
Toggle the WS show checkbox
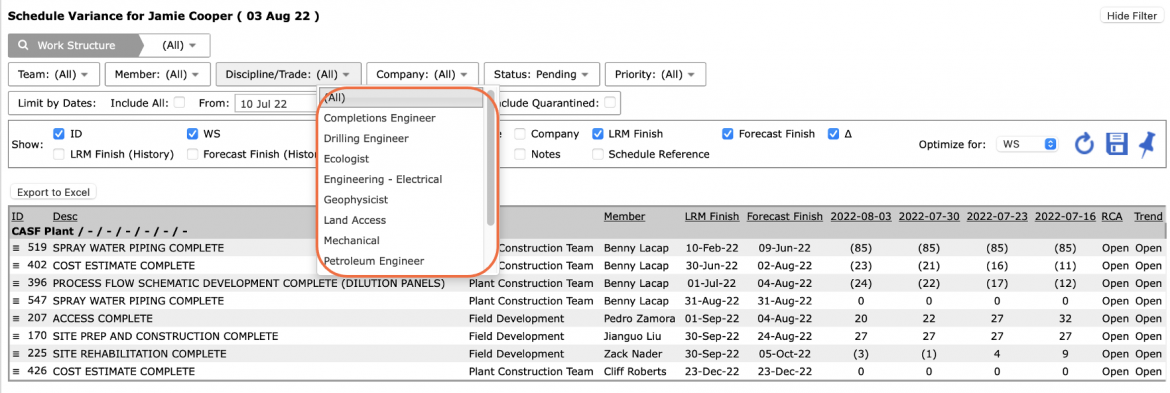(193, 134)
